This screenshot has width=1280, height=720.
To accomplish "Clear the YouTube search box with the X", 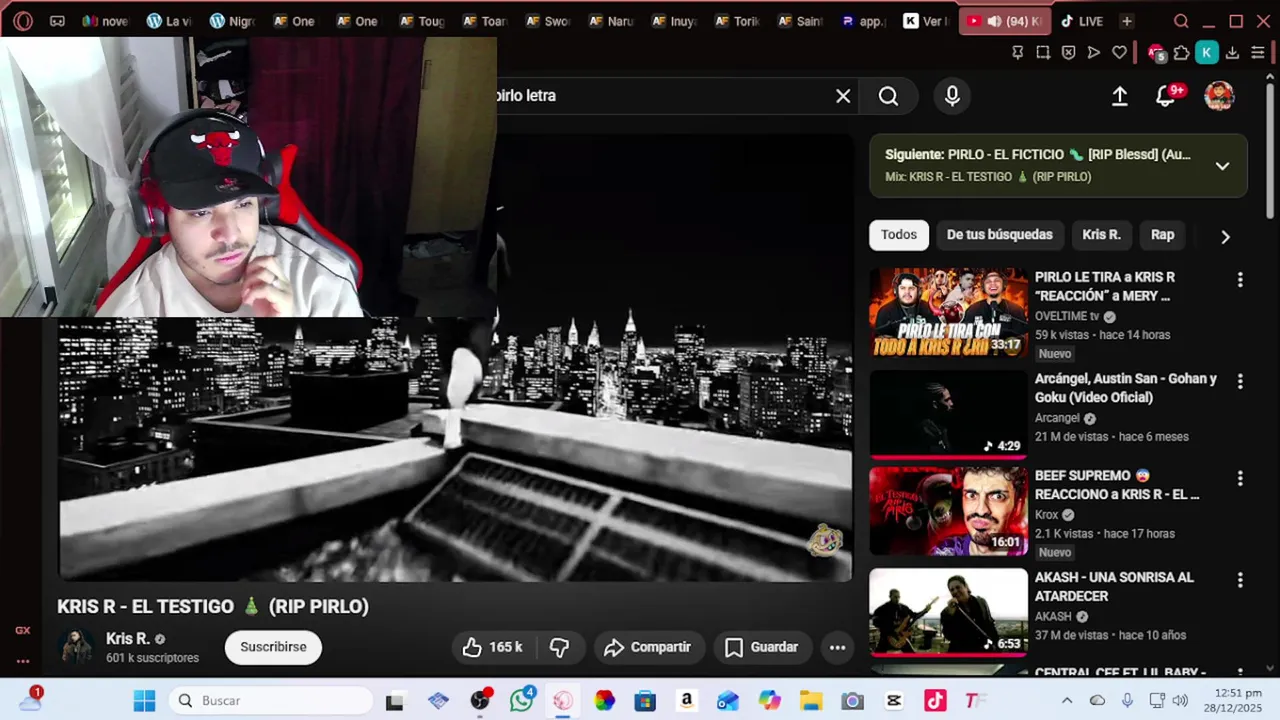I will [x=843, y=96].
